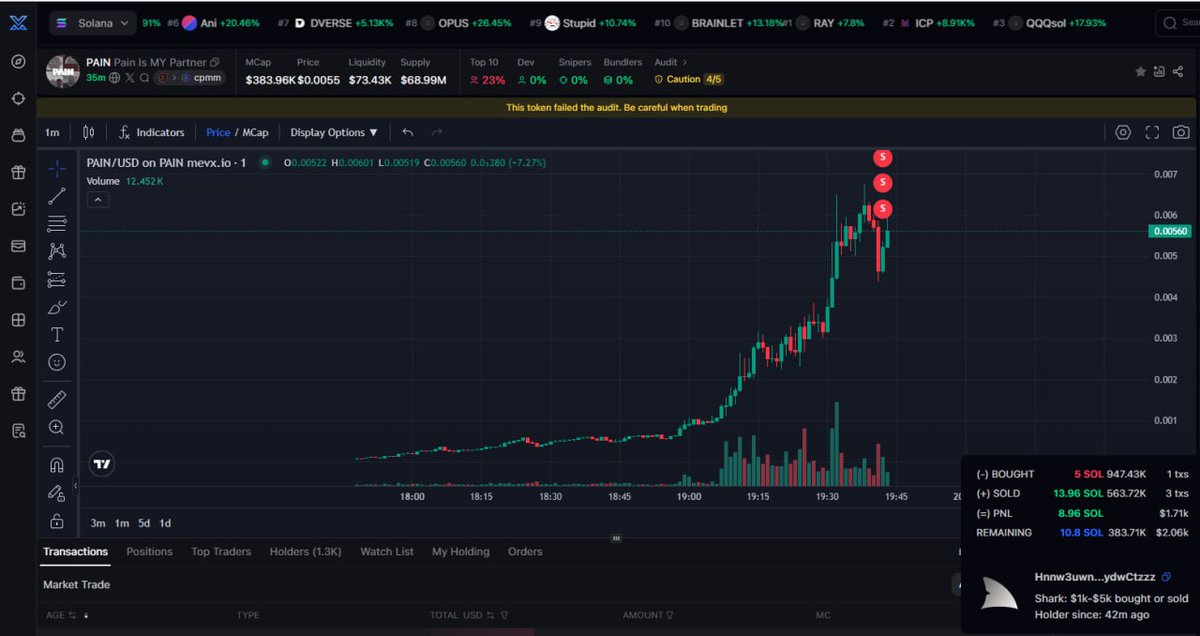Open the token website globe icon
The image size is (1200, 636).
[115, 78]
